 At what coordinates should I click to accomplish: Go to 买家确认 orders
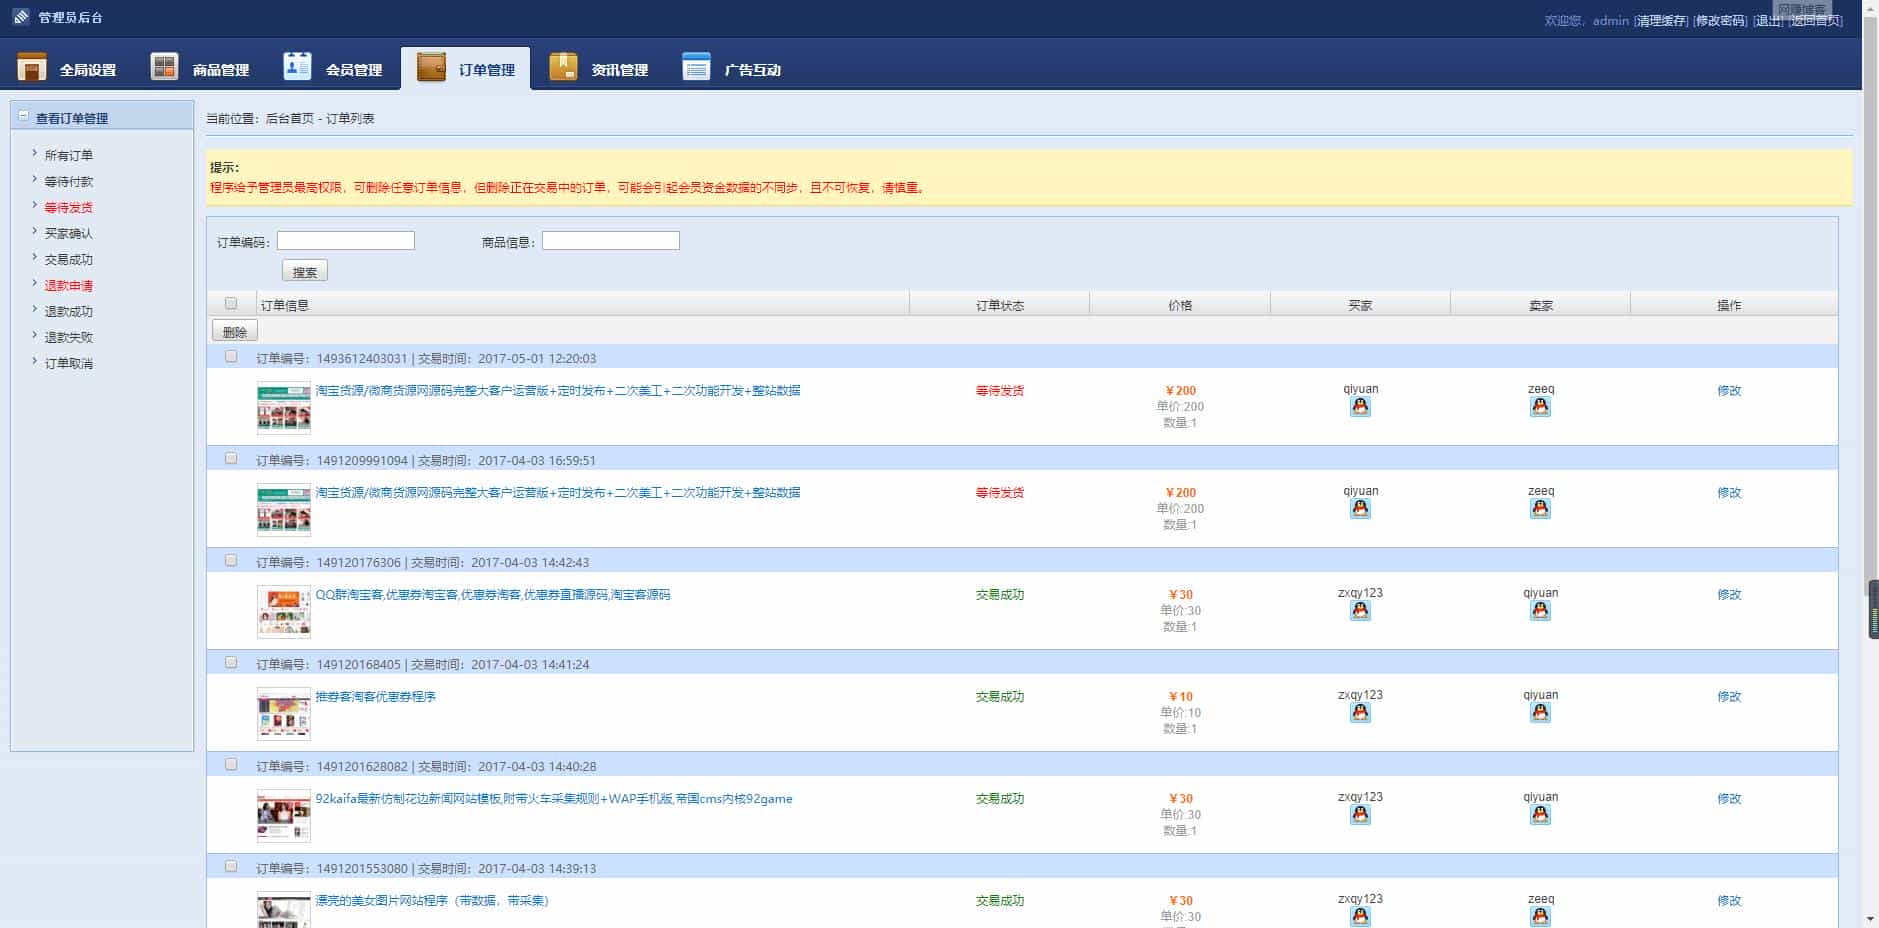tap(68, 233)
